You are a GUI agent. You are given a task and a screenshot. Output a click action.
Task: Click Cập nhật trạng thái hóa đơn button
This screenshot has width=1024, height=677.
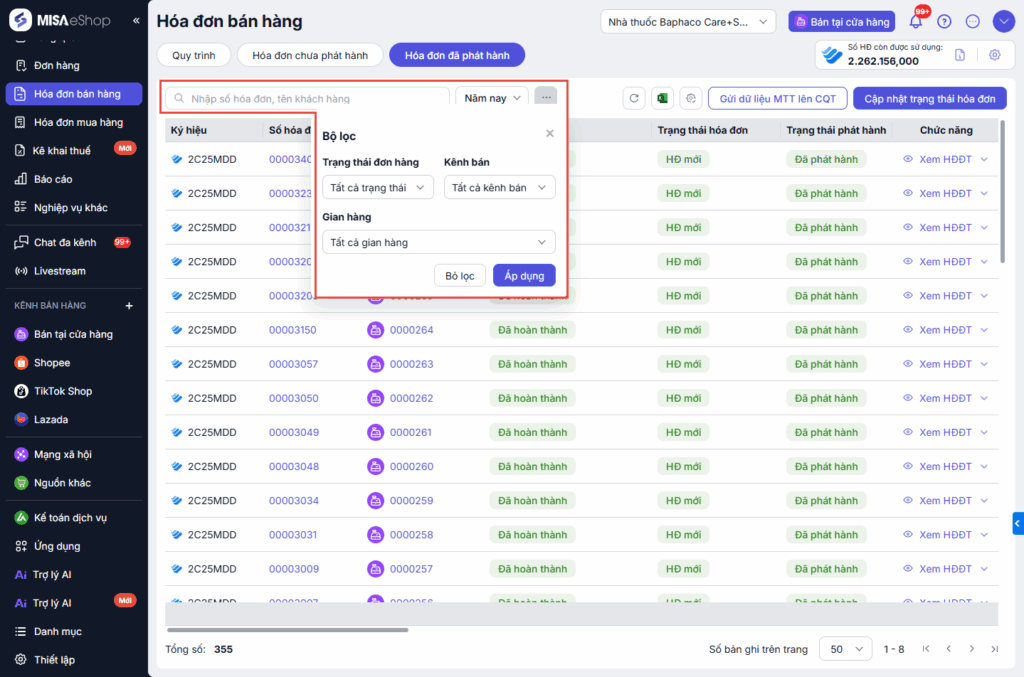click(x=929, y=98)
